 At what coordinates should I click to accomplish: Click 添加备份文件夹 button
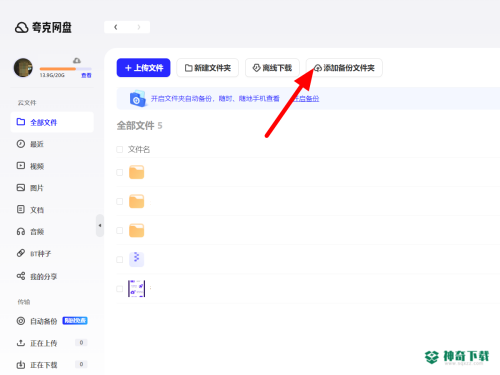click(x=344, y=68)
